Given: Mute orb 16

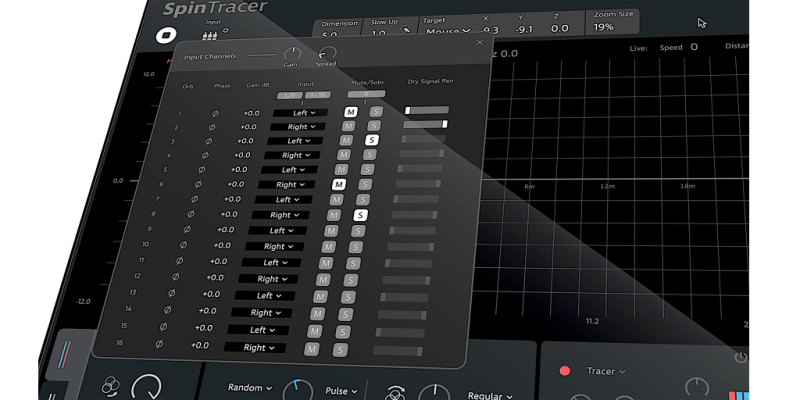Looking at the screenshot, I should pyautogui.click(x=312, y=349).
